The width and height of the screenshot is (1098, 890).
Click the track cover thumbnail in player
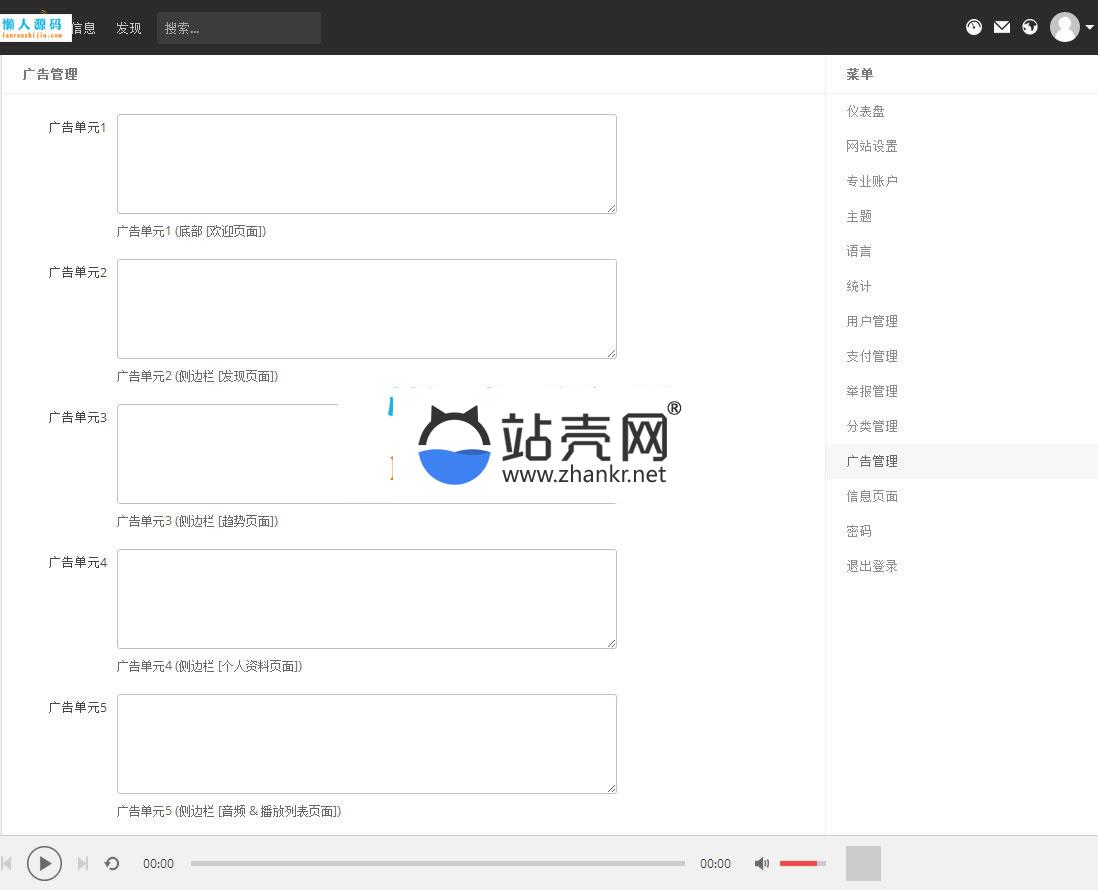pos(863,863)
